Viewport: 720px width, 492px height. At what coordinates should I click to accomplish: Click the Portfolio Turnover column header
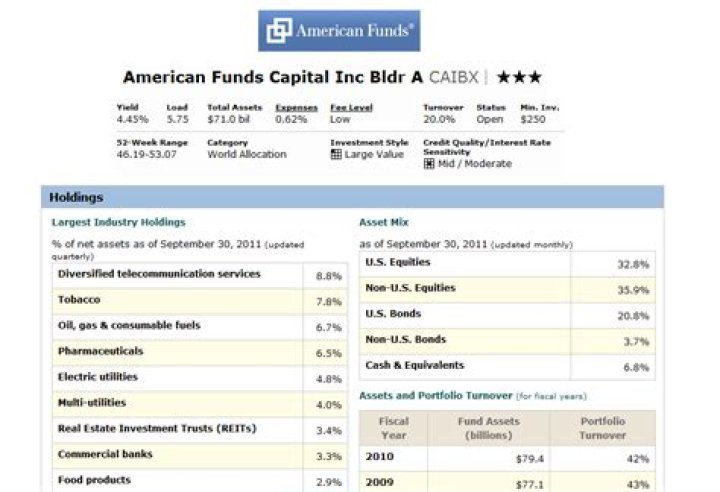602,428
